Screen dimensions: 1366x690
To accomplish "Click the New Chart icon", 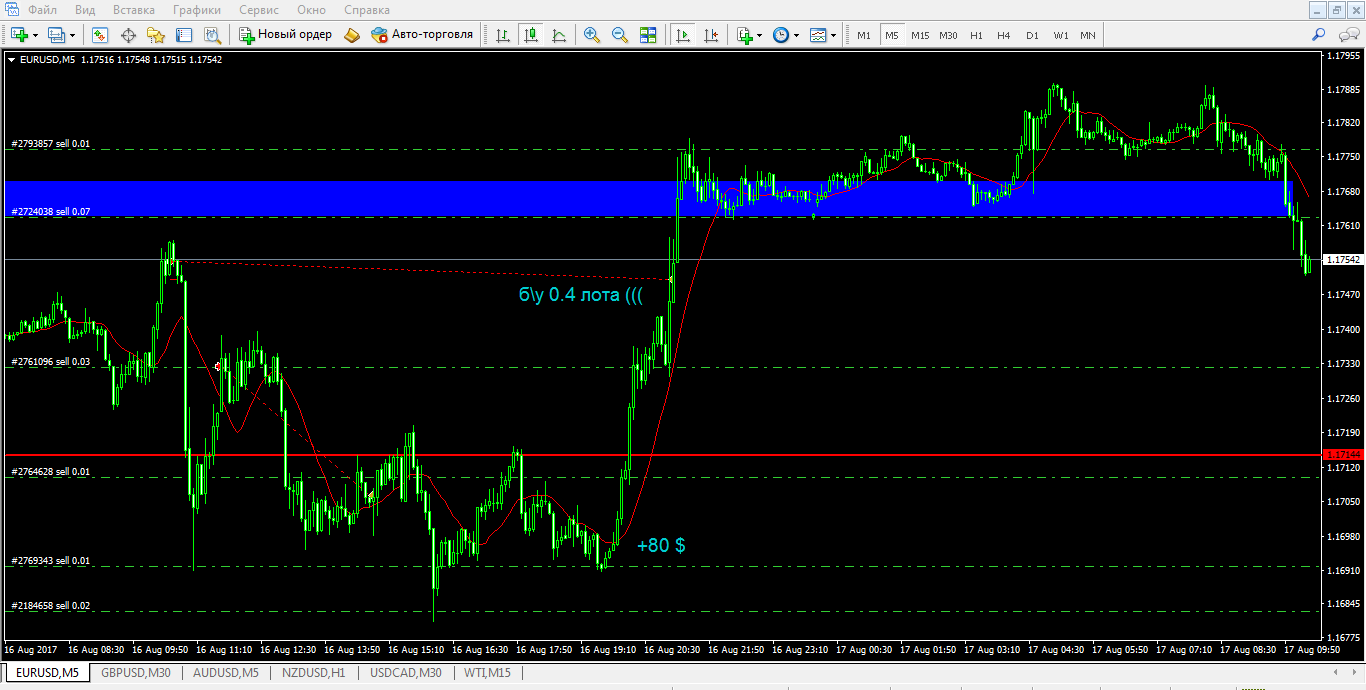I will [19, 35].
